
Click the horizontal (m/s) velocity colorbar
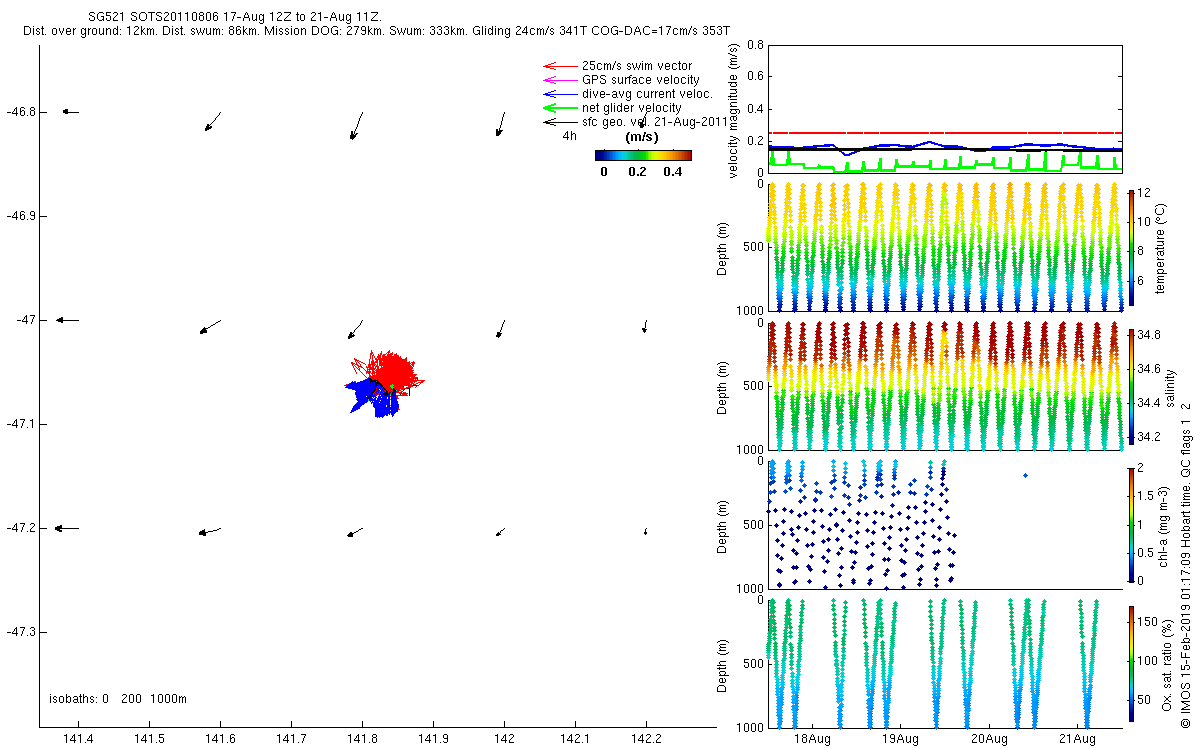(x=643, y=155)
